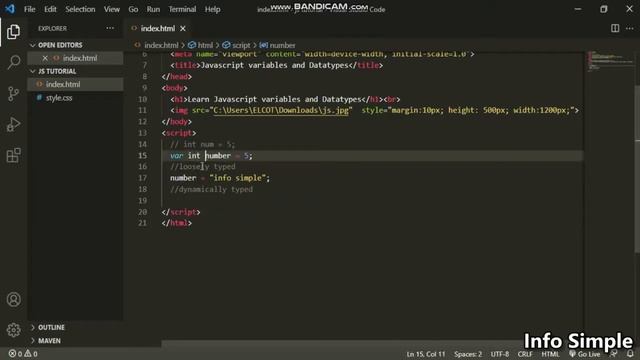640x360 pixels.
Task: Click line number 20 in gutter
Action: coord(142,212)
